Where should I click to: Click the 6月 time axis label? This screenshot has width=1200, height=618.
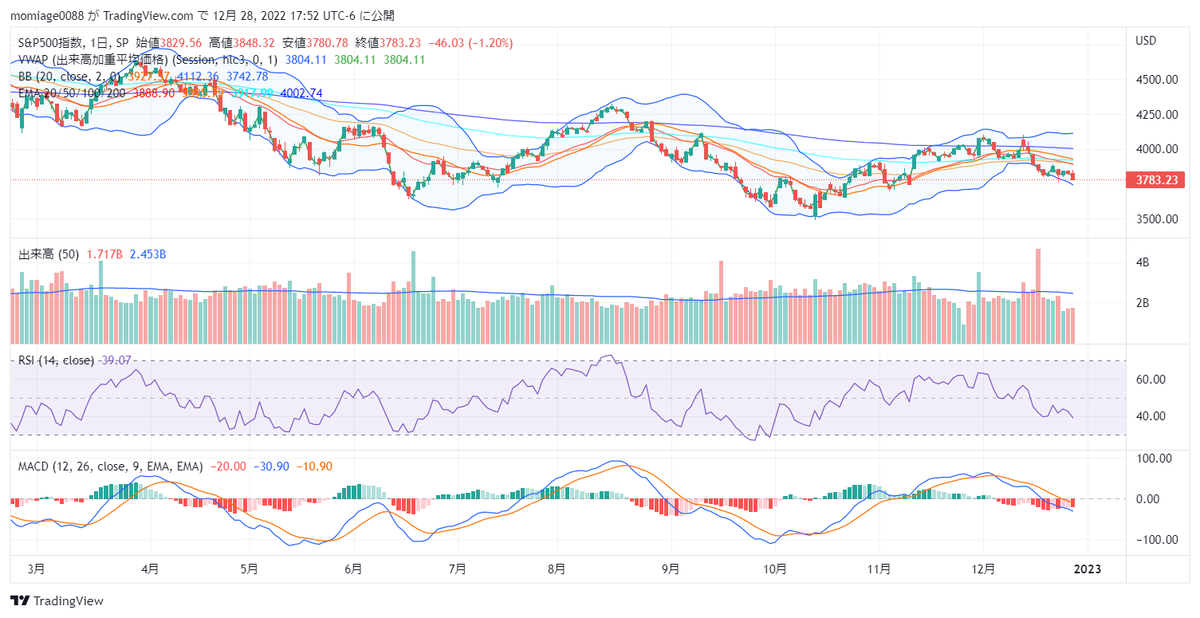(352, 568)
